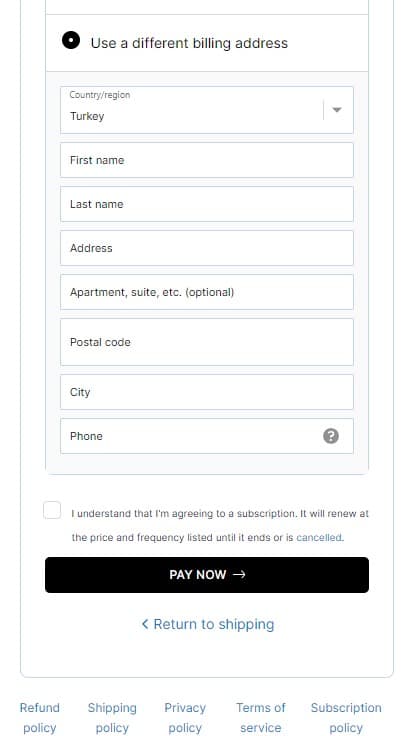Focus the Last name input field
Viewport: 414px width, 736px height.
coord(207,204)
